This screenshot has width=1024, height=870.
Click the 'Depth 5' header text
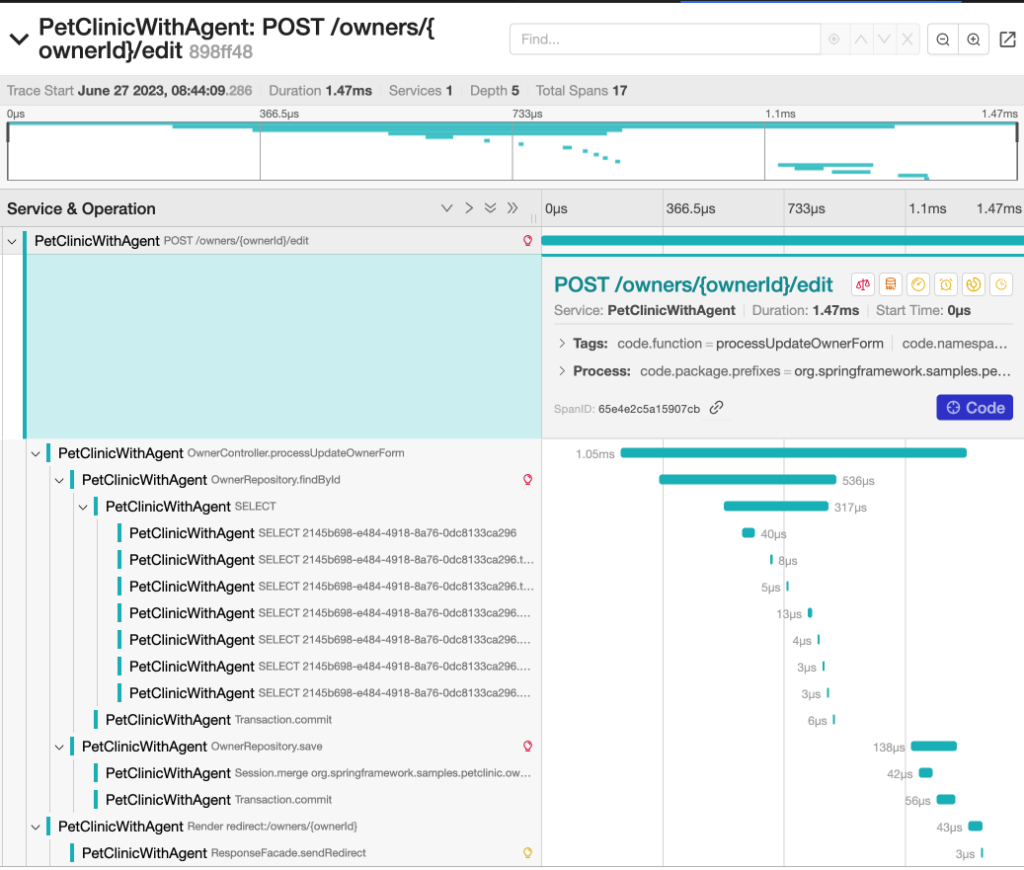pyautogui.click(x=494, y=91)
